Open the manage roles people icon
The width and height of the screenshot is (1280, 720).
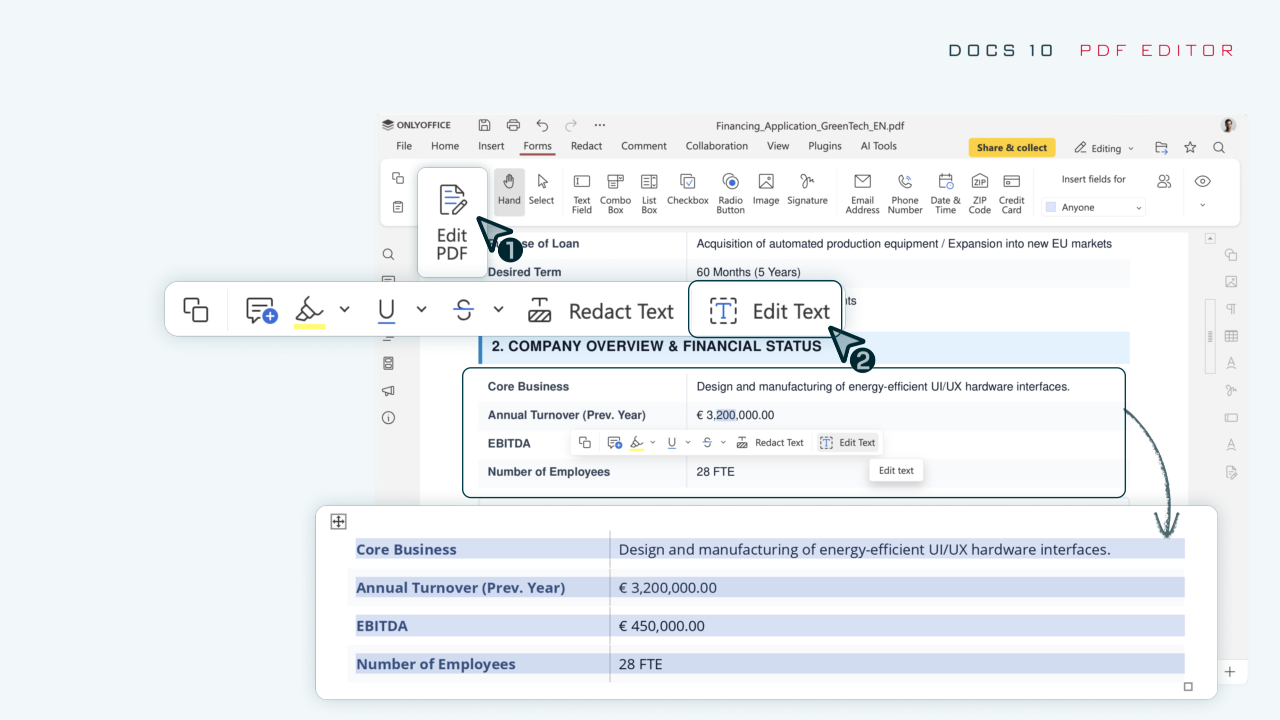[1164, 181]
